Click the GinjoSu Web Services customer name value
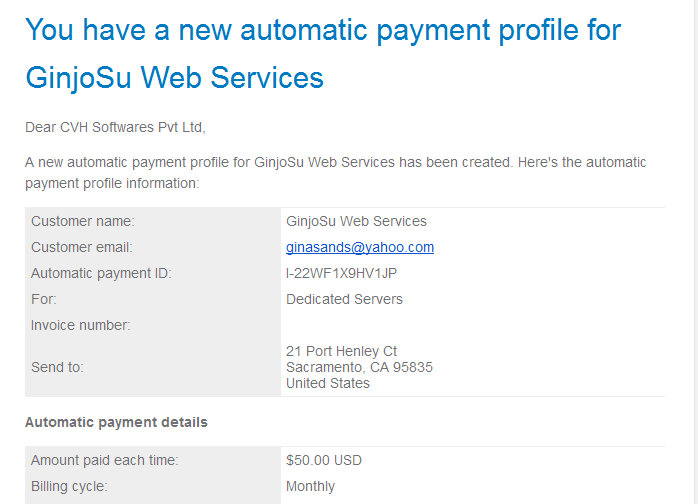 [356, 221]
